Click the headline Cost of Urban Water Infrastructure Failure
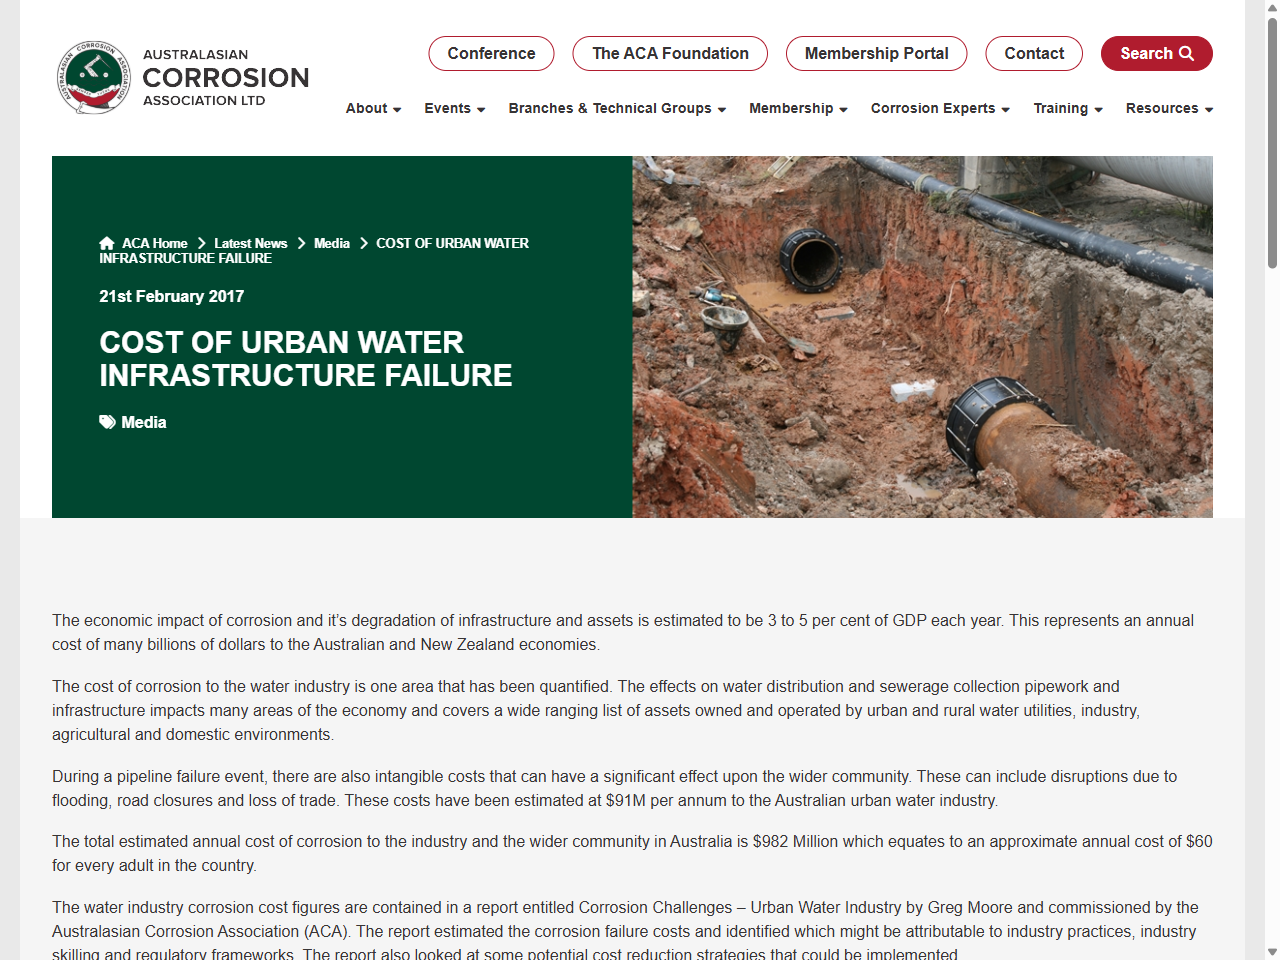Image resolution: width=1280 pixels, height=960 pixels. click(306, 359)
